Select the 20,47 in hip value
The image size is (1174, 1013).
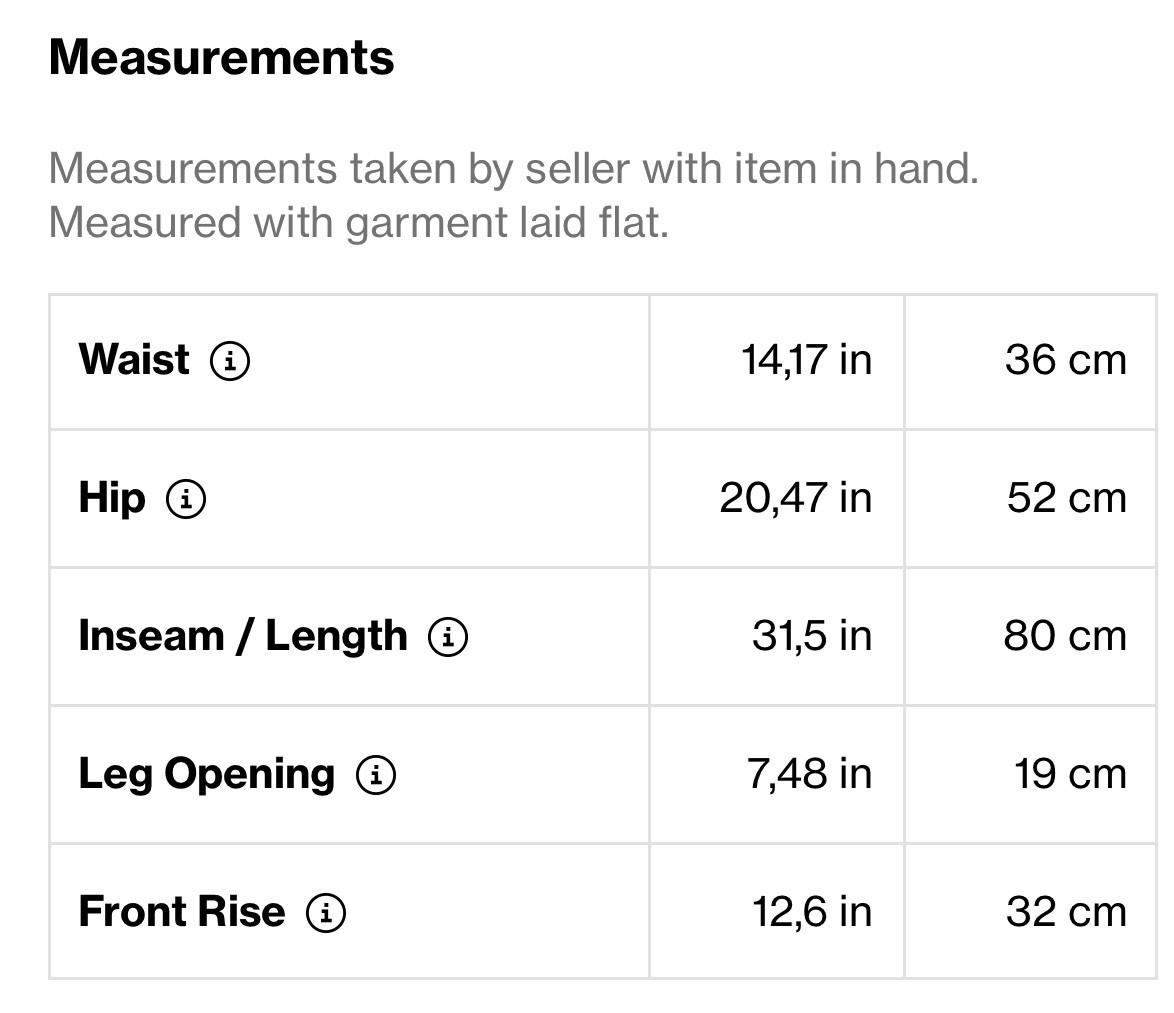(x=795, y=498)
